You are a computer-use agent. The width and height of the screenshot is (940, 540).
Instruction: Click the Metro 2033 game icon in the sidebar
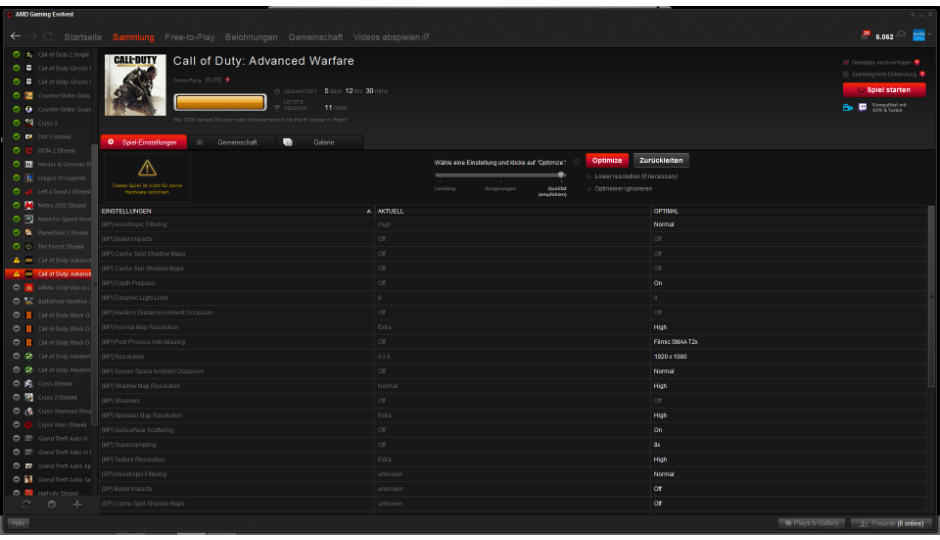click(x=29, y=205)
